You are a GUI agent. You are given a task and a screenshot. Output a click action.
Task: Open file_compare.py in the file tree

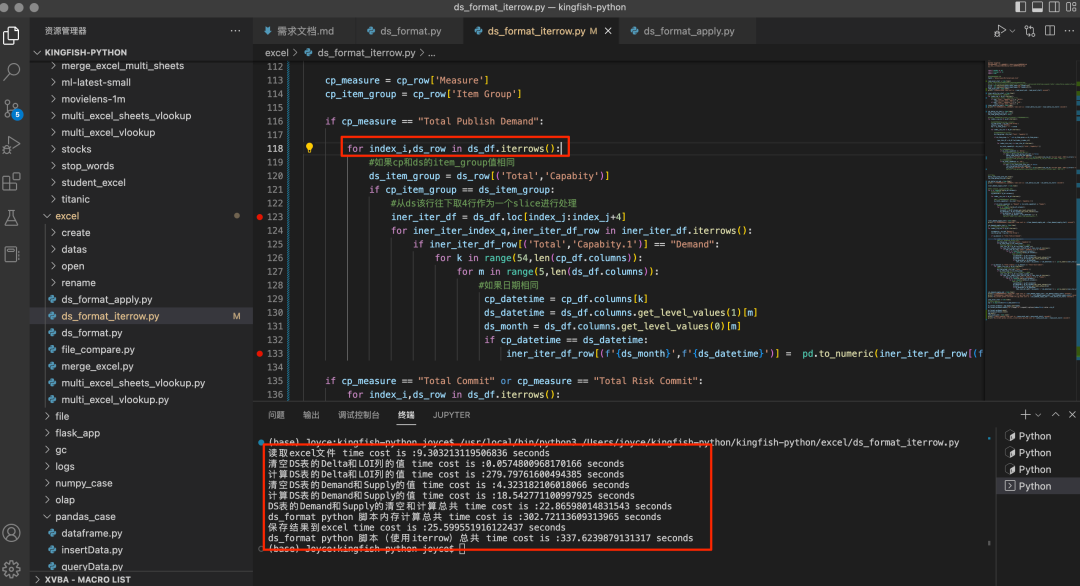pyautogui.click(x=98, y=350)
